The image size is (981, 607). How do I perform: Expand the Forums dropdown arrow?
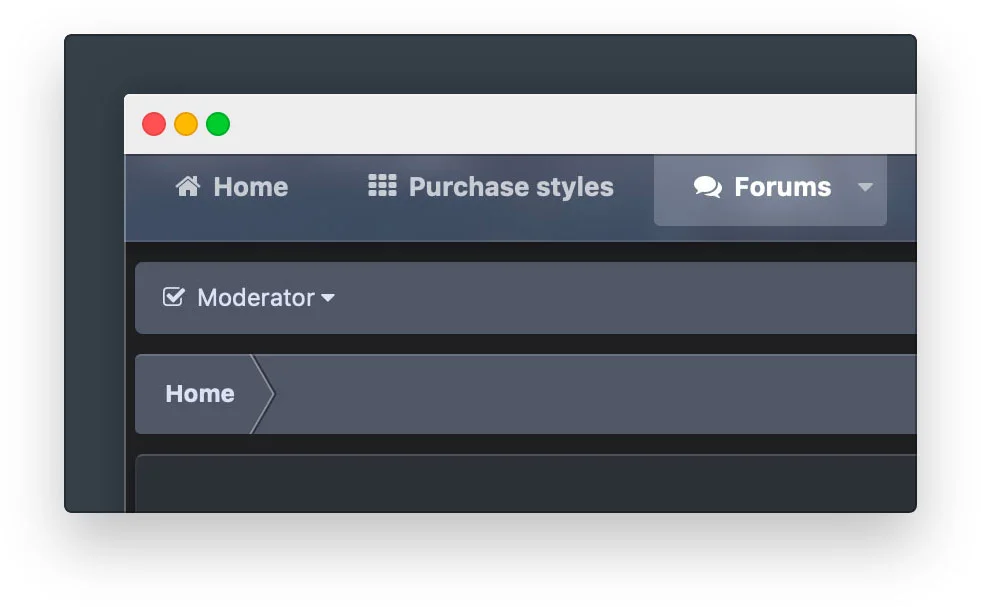tap(865, 187)
